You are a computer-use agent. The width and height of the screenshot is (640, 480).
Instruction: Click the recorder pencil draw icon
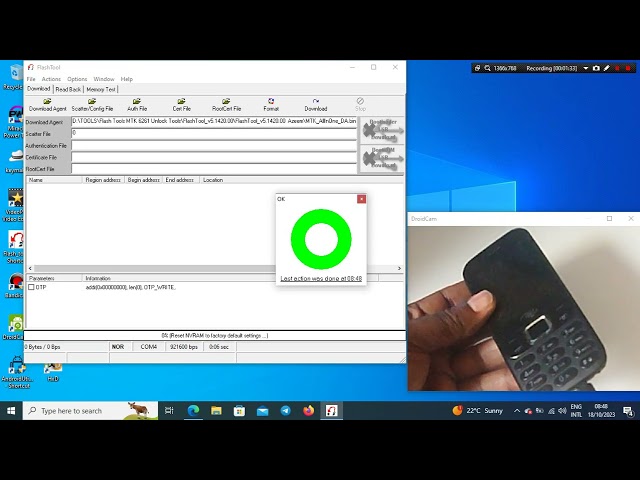pos(607,68)
